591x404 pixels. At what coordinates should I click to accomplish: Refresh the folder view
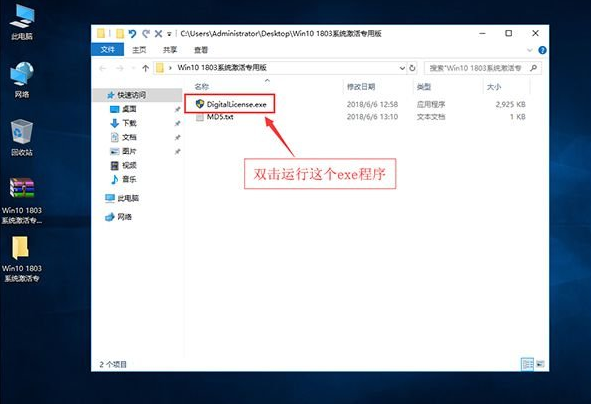412,68
